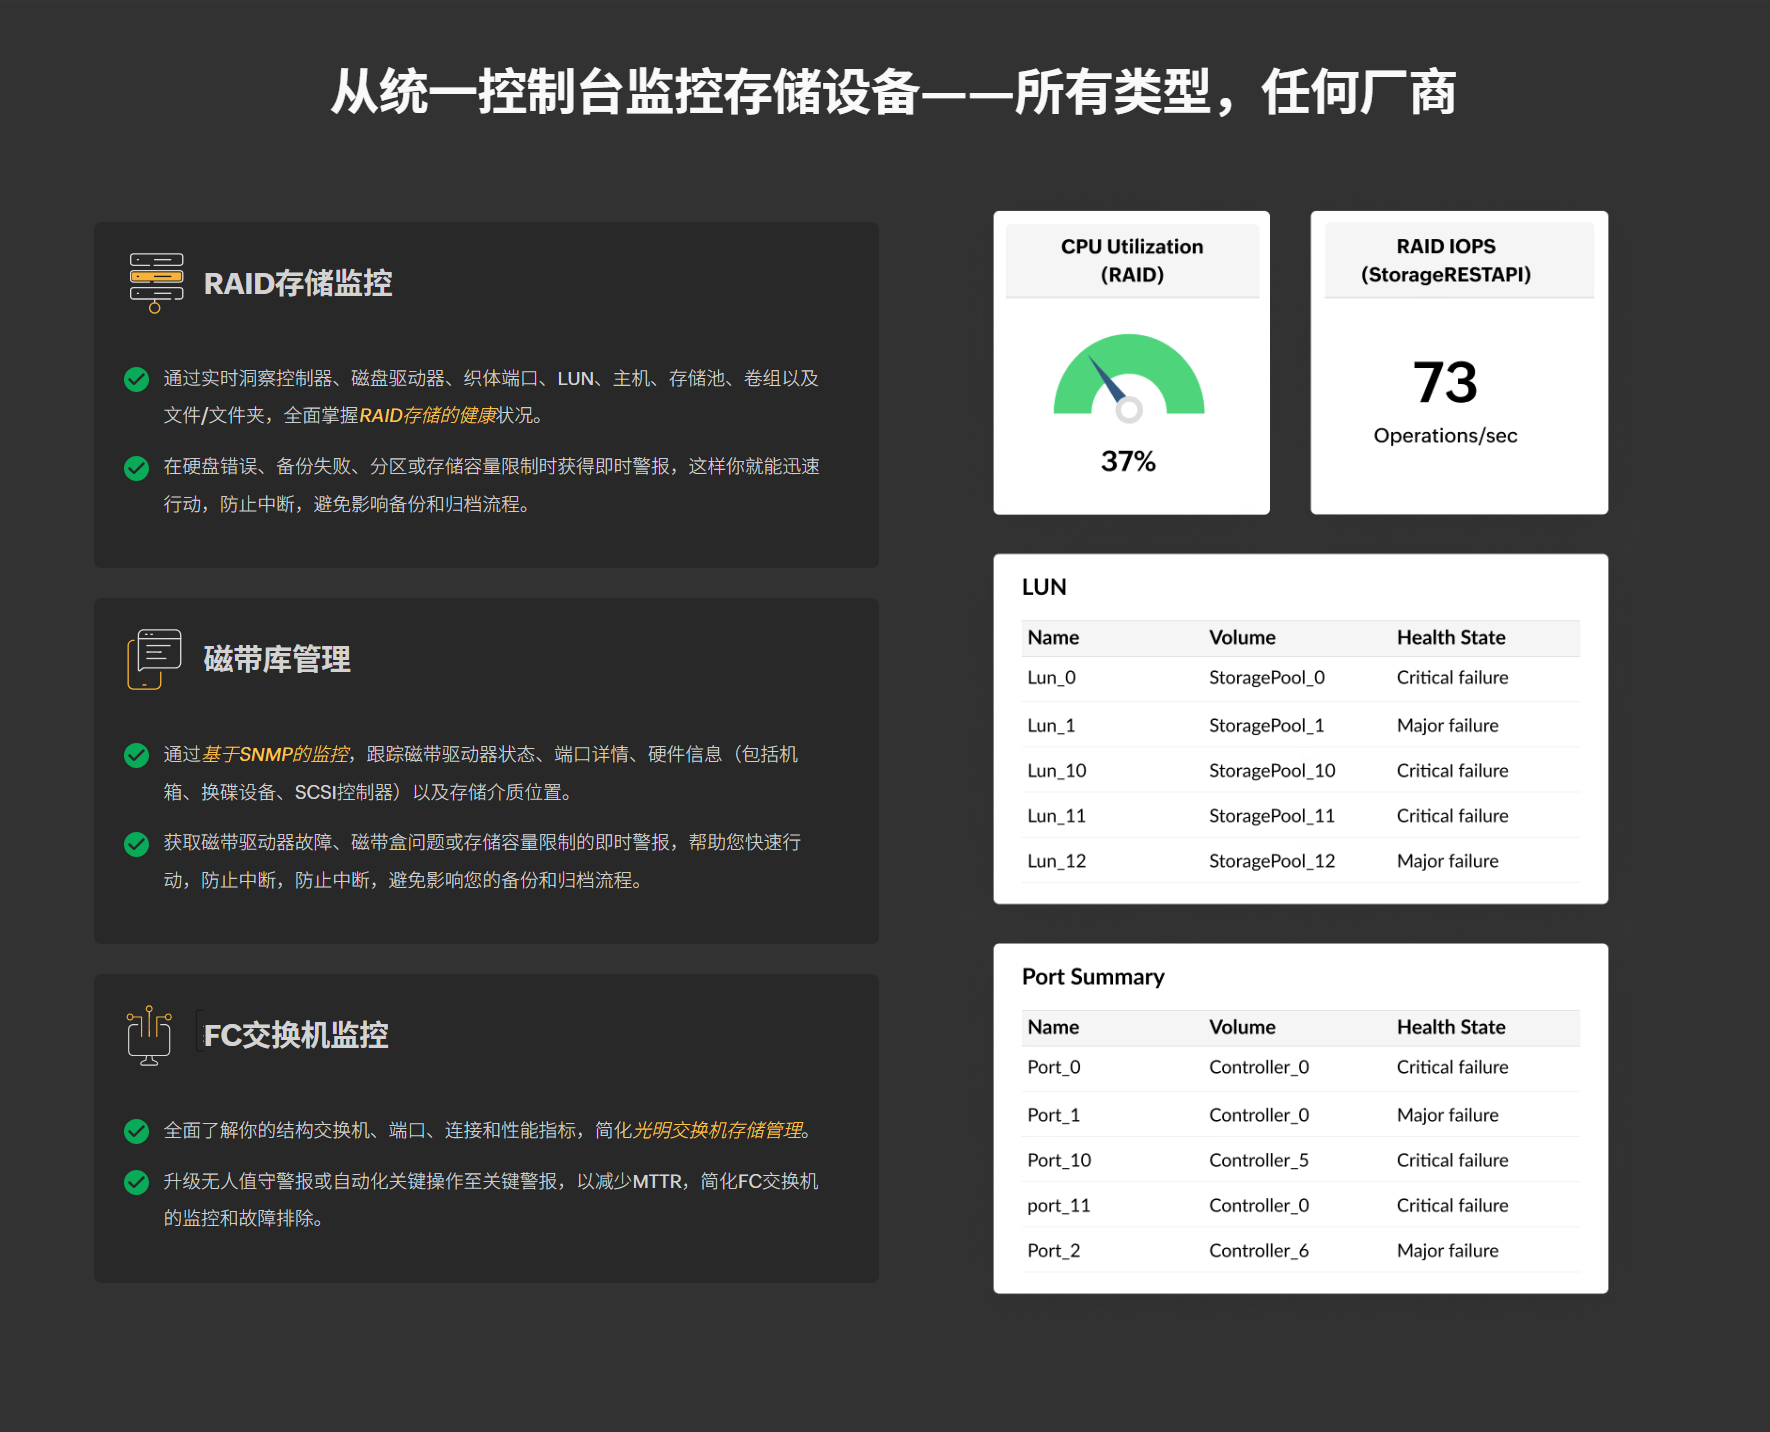1770x1432 pixels.
Task: Click Port_0 Critical failure health state
Action: tap(1452, 1067)
